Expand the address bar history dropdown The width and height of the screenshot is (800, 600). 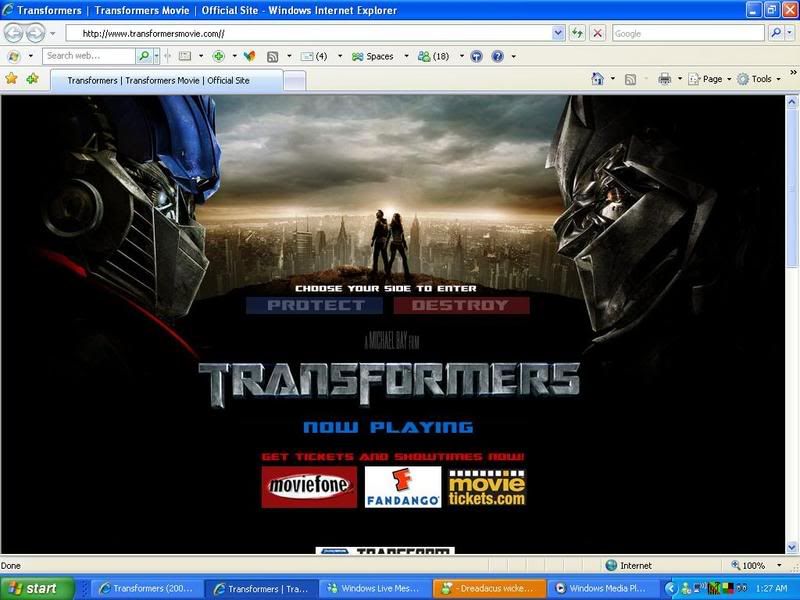(x=558, y=34)
